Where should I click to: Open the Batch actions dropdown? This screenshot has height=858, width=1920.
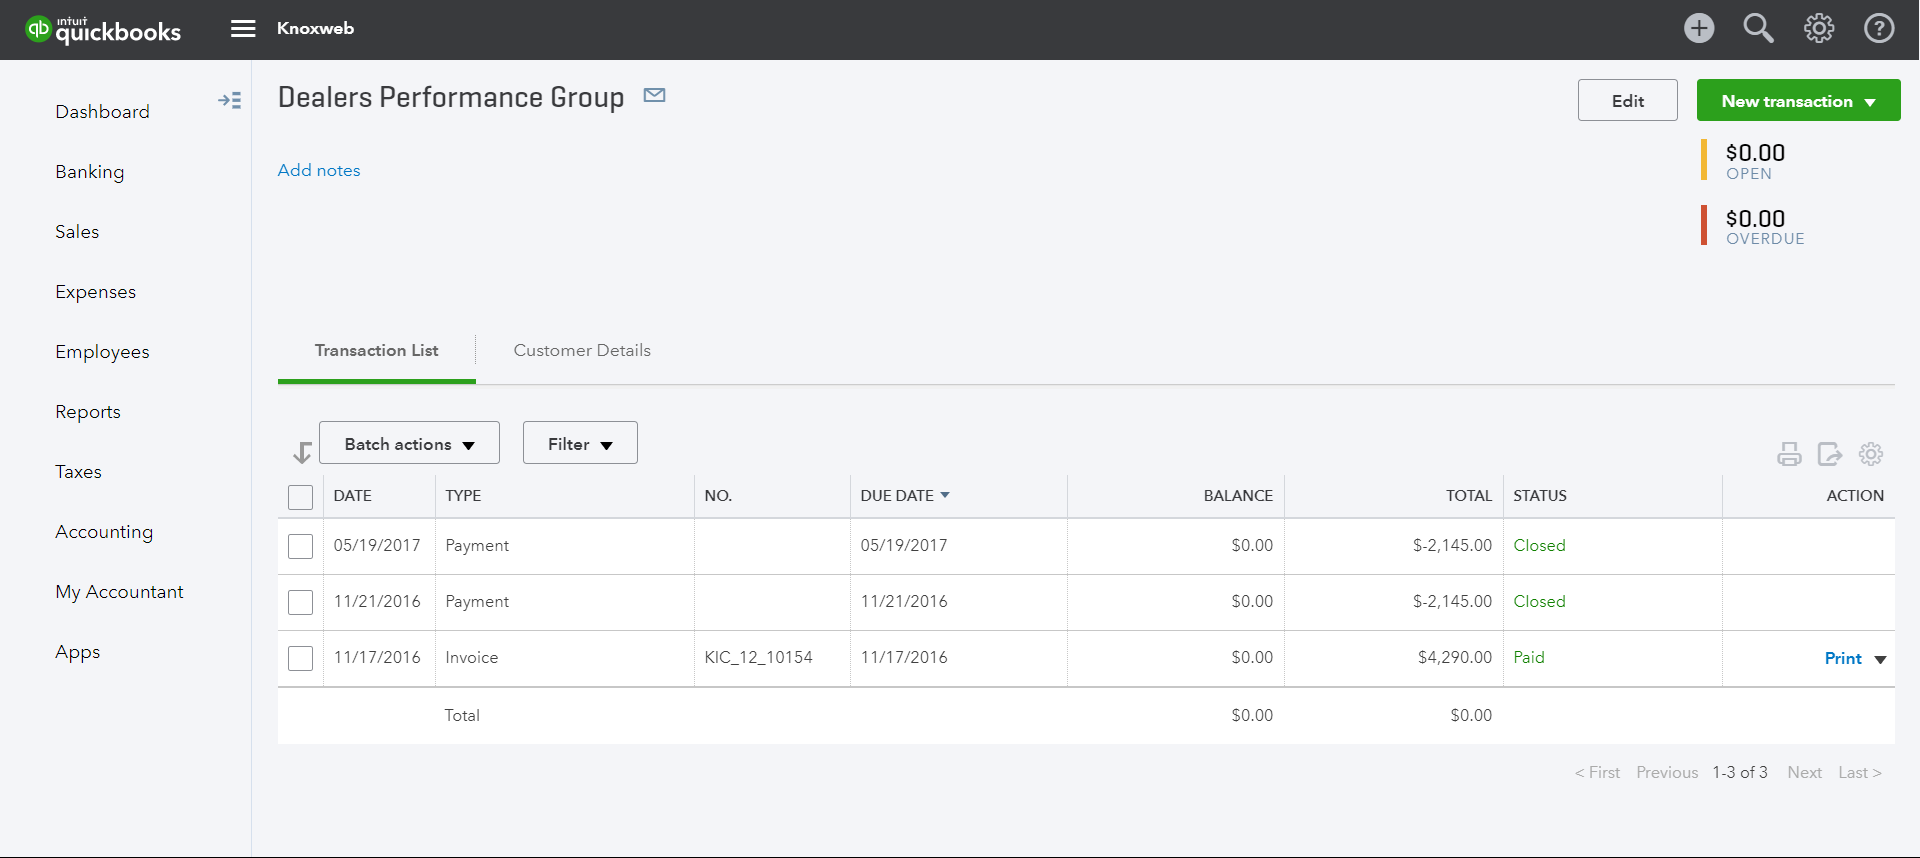pyautogui.click(x=409, y=443)
